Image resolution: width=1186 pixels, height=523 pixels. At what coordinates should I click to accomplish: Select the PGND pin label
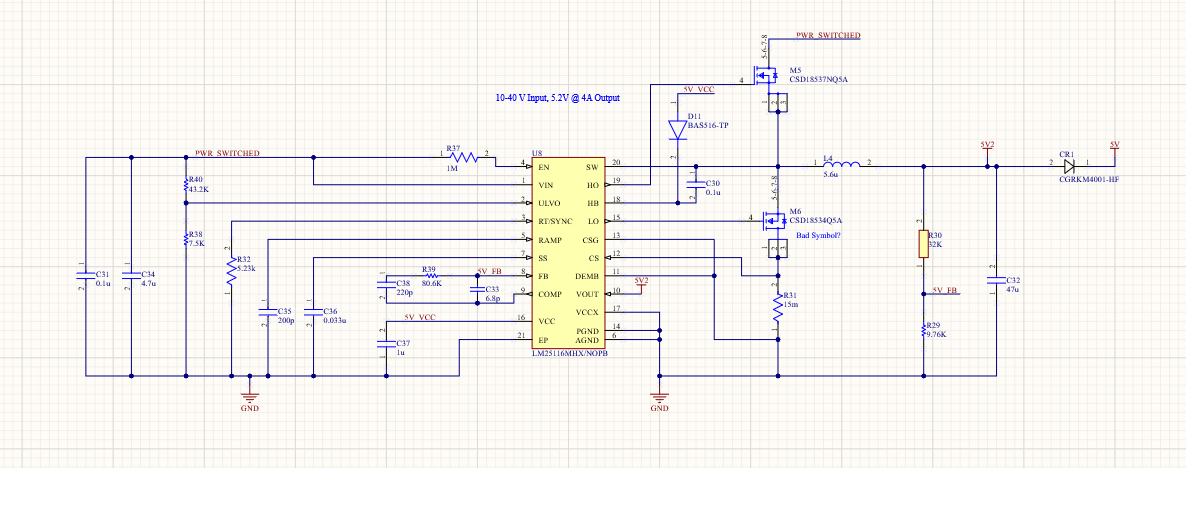coord(588,330)
